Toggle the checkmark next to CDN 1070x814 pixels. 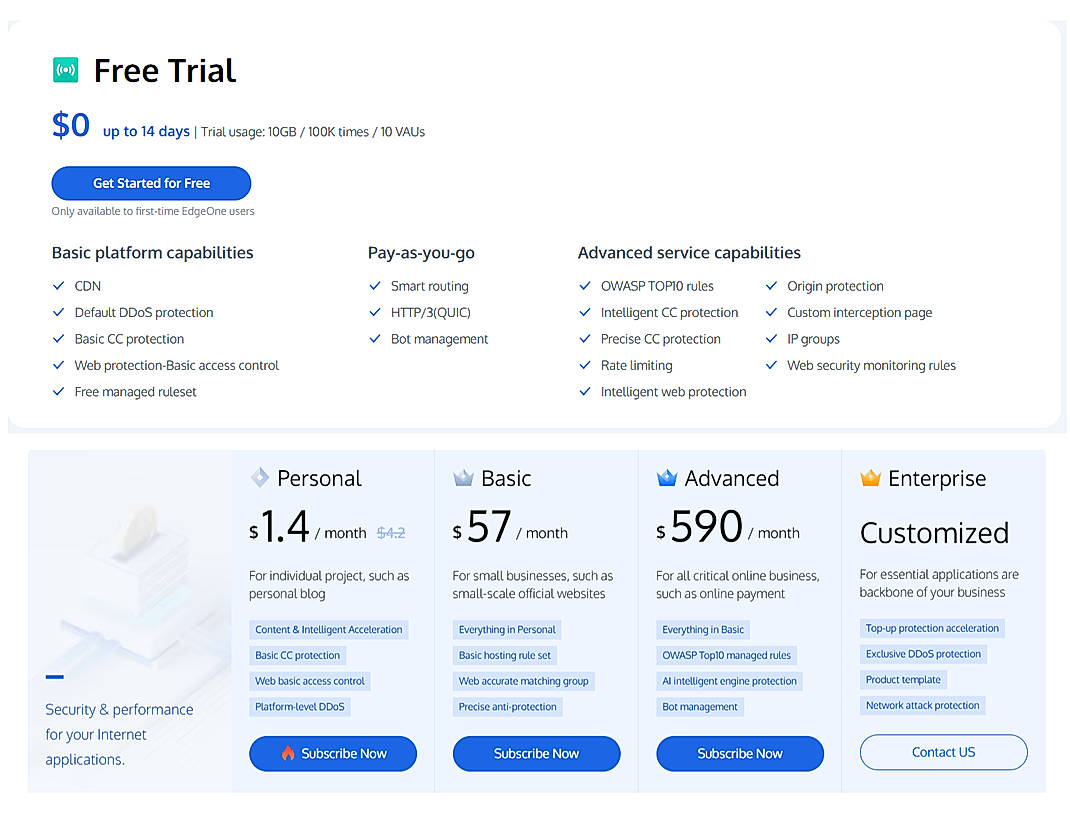click(x=58, y=286)
